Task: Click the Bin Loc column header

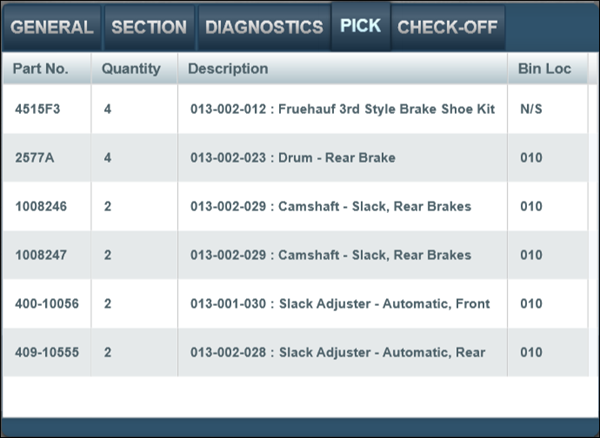Action: click(x=543, y=69)
